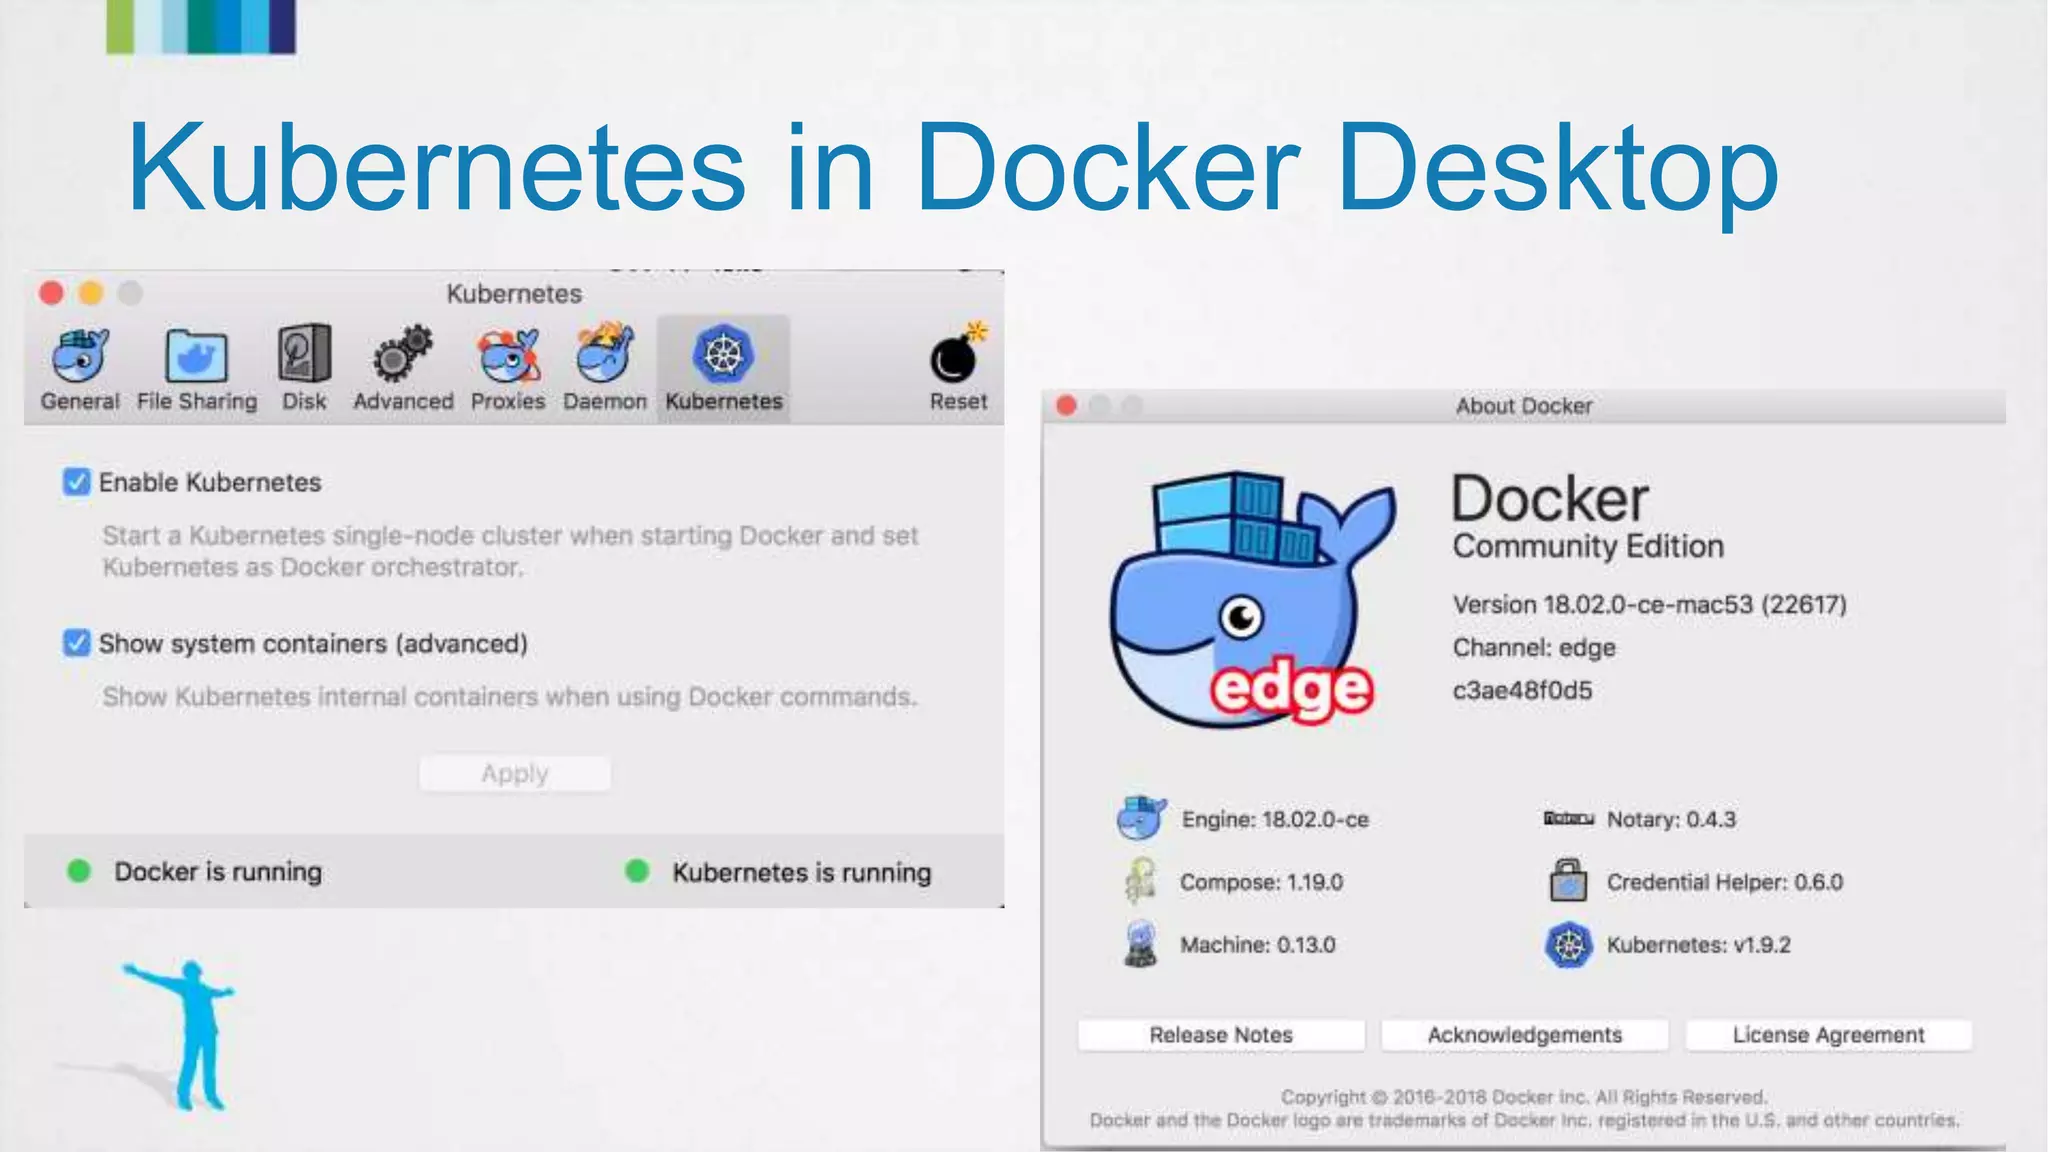Viewport: 2048px width, 1152px height.
Task: Click the Docker edge whale logo
Action: [1253, 599]
